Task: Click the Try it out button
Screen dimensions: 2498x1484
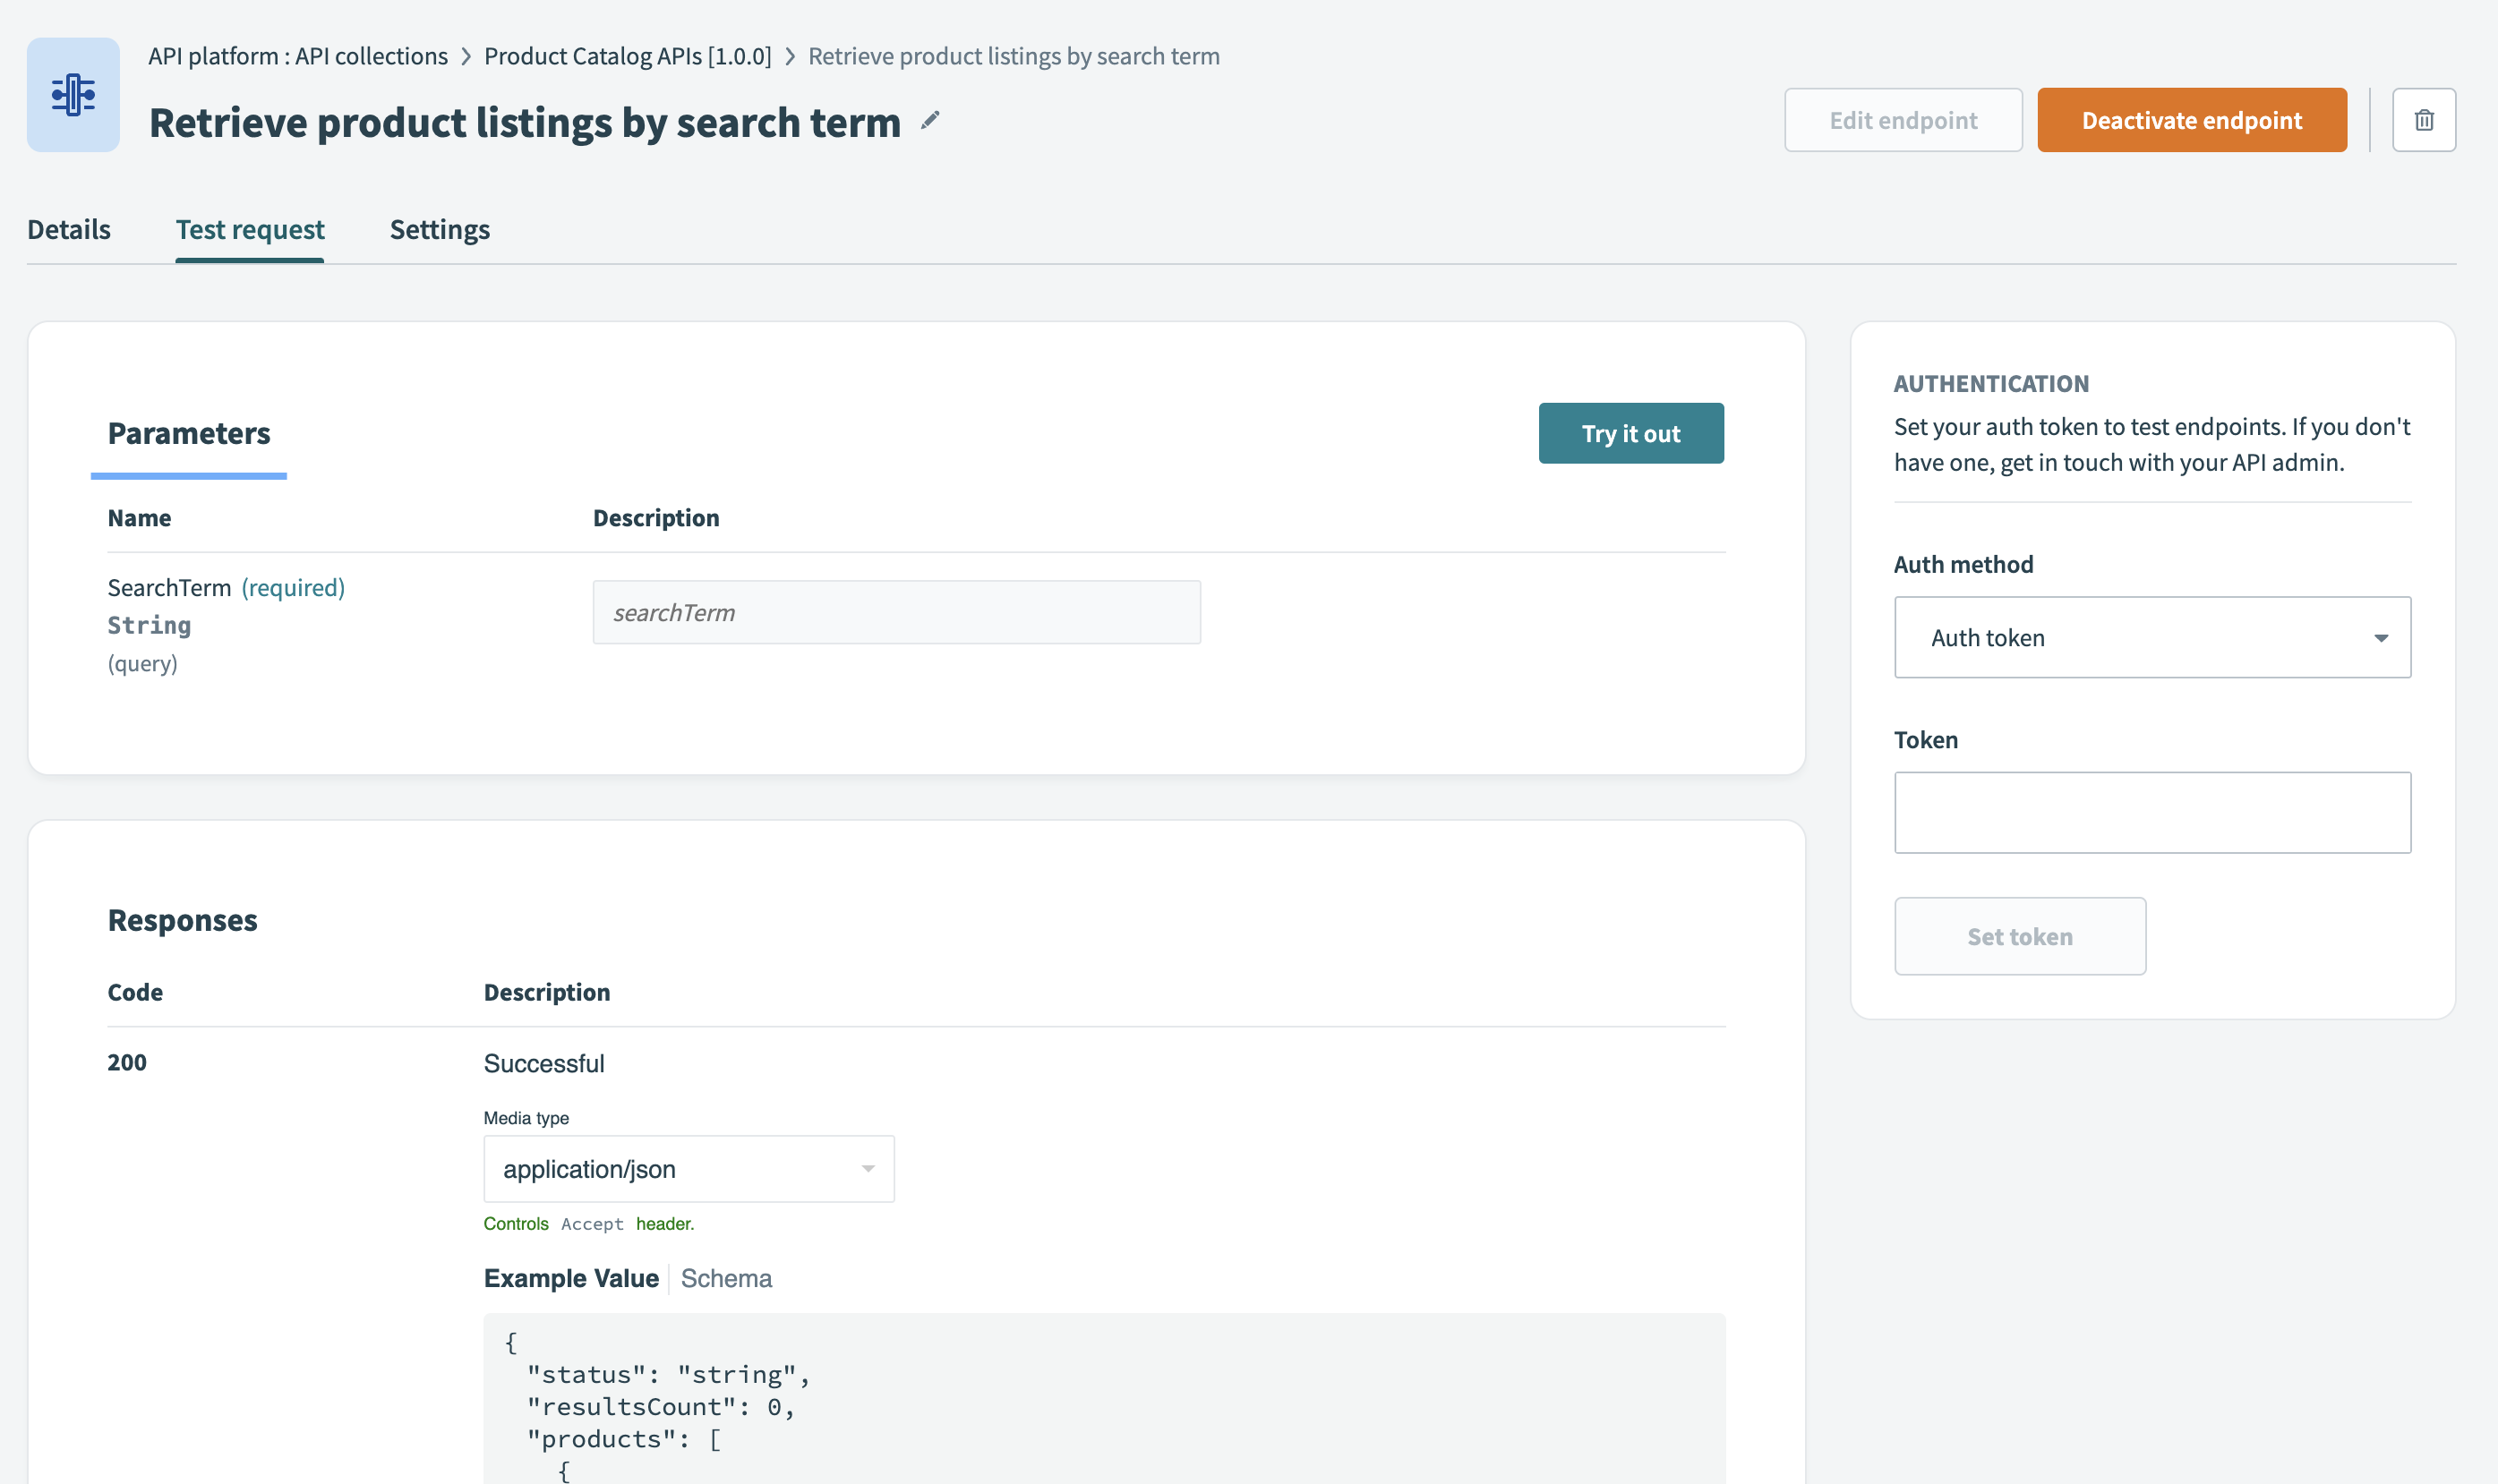Action: tap(1630, 433)
